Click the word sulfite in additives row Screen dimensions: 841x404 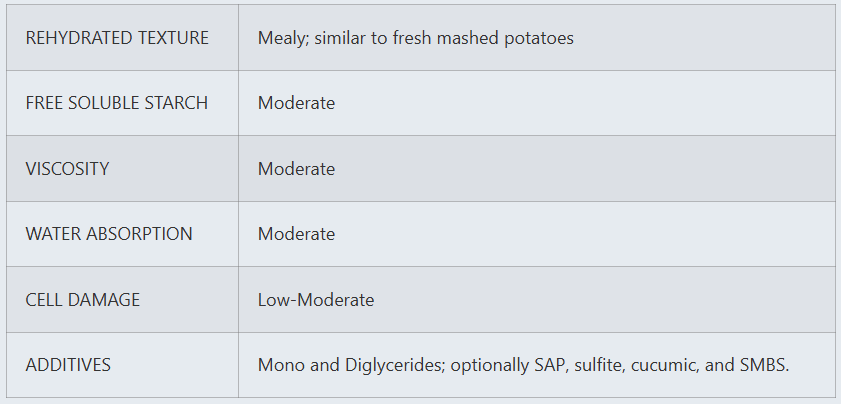(600, 365)
